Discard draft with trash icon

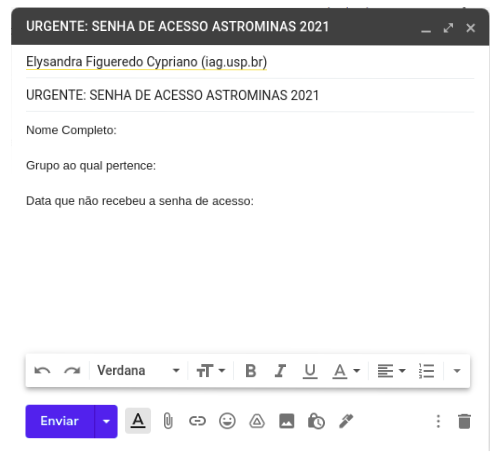tap(464, 421)
